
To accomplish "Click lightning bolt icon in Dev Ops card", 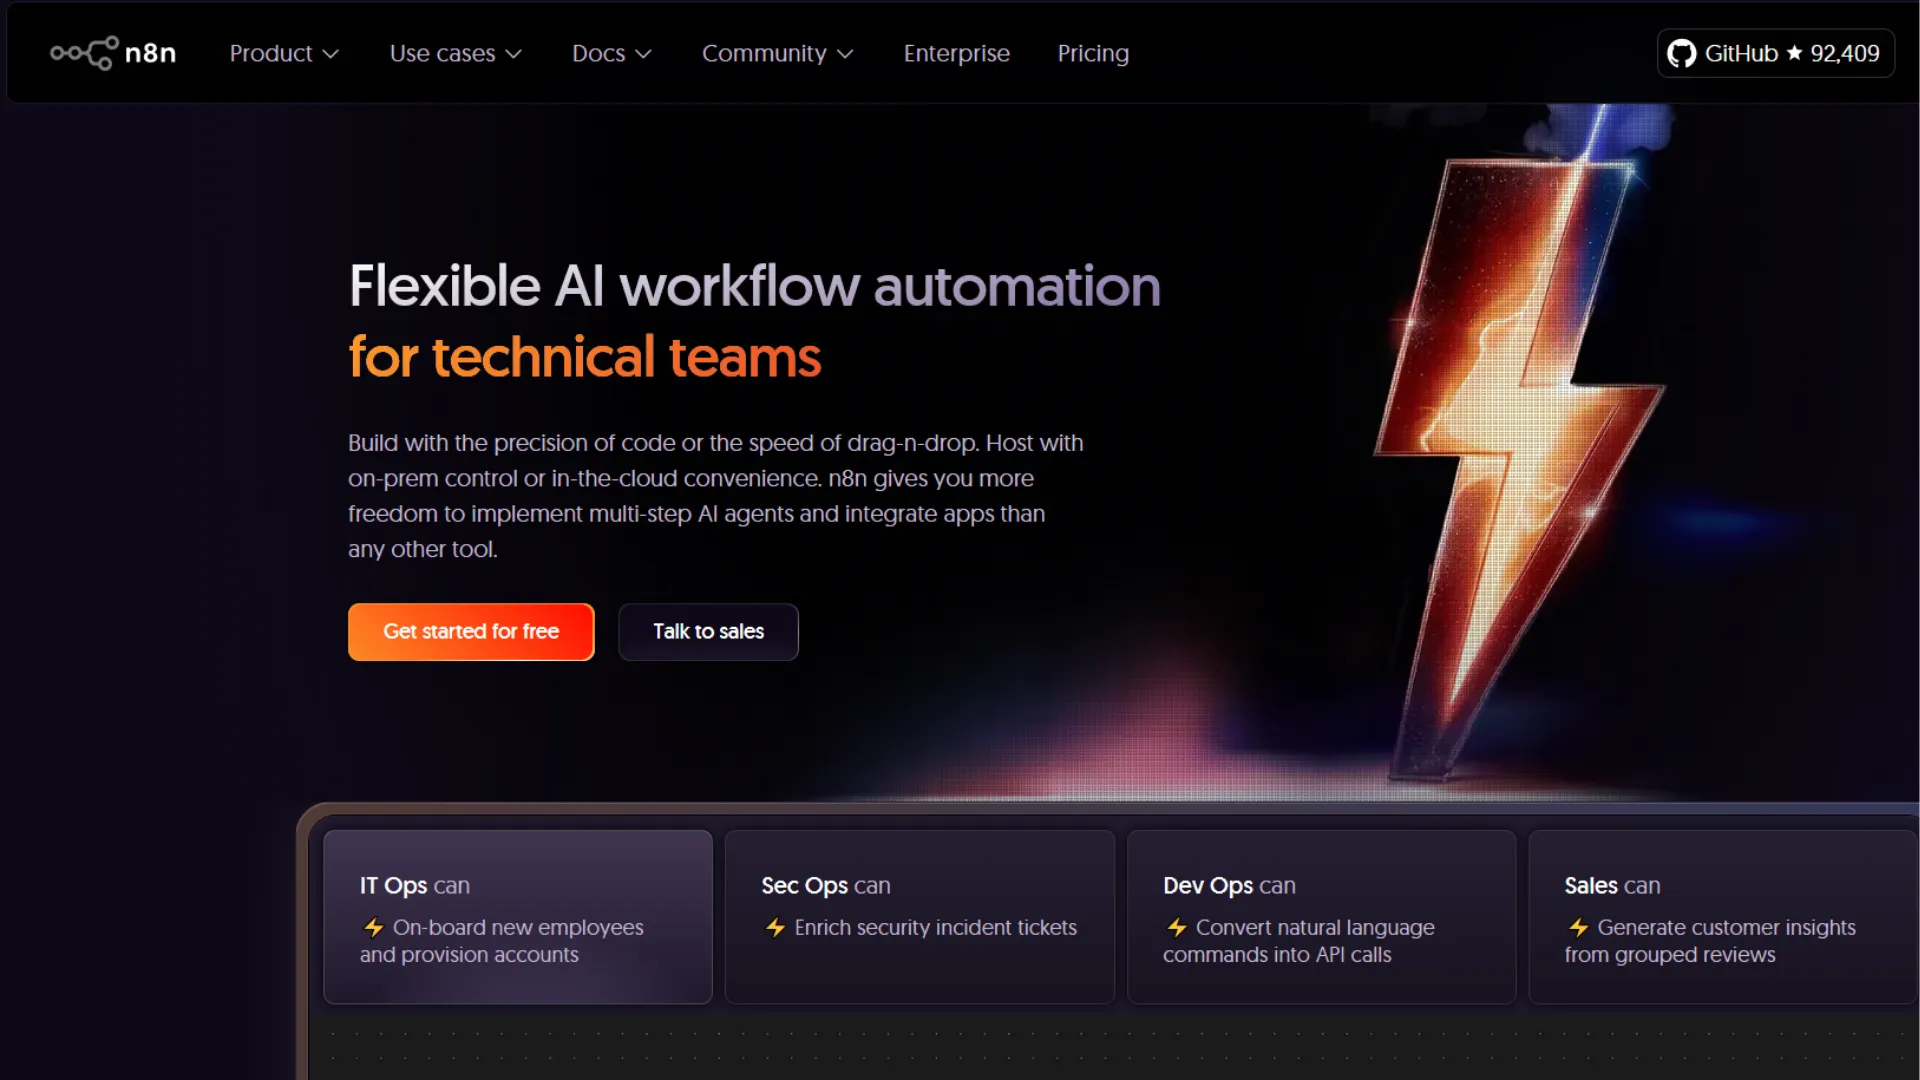I will tap(1177, 928).
